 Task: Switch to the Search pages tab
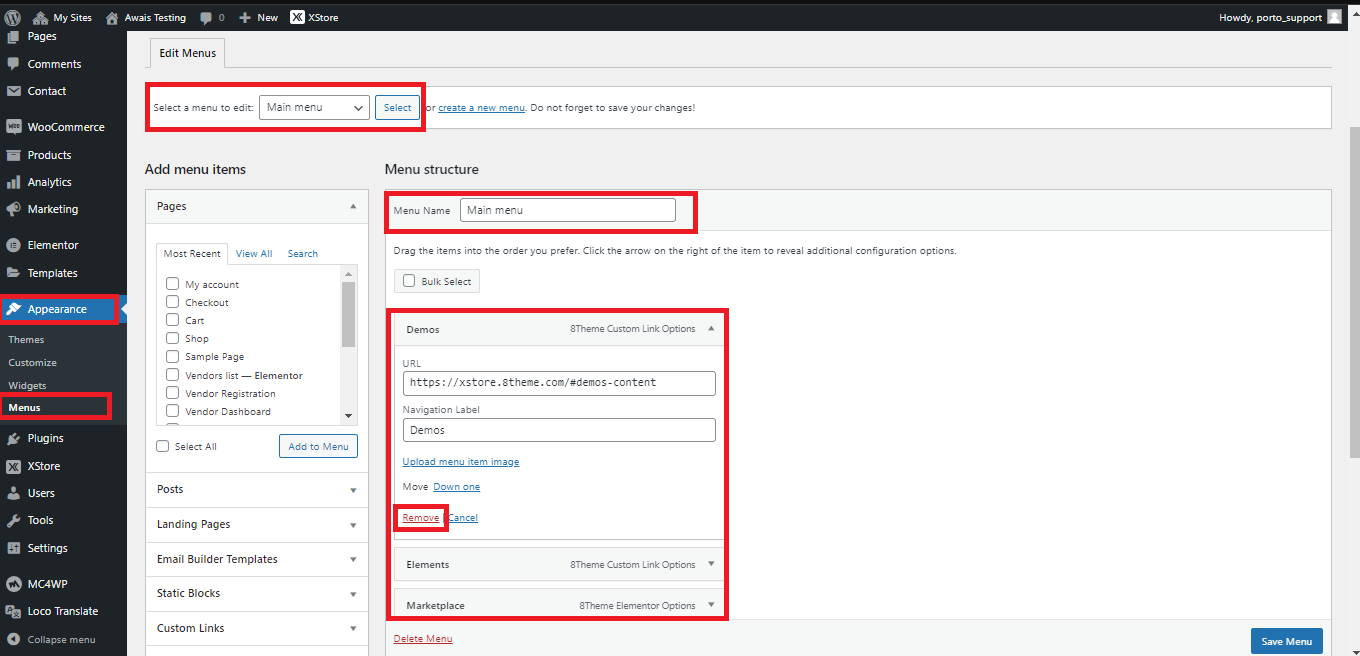coord(303,254)
